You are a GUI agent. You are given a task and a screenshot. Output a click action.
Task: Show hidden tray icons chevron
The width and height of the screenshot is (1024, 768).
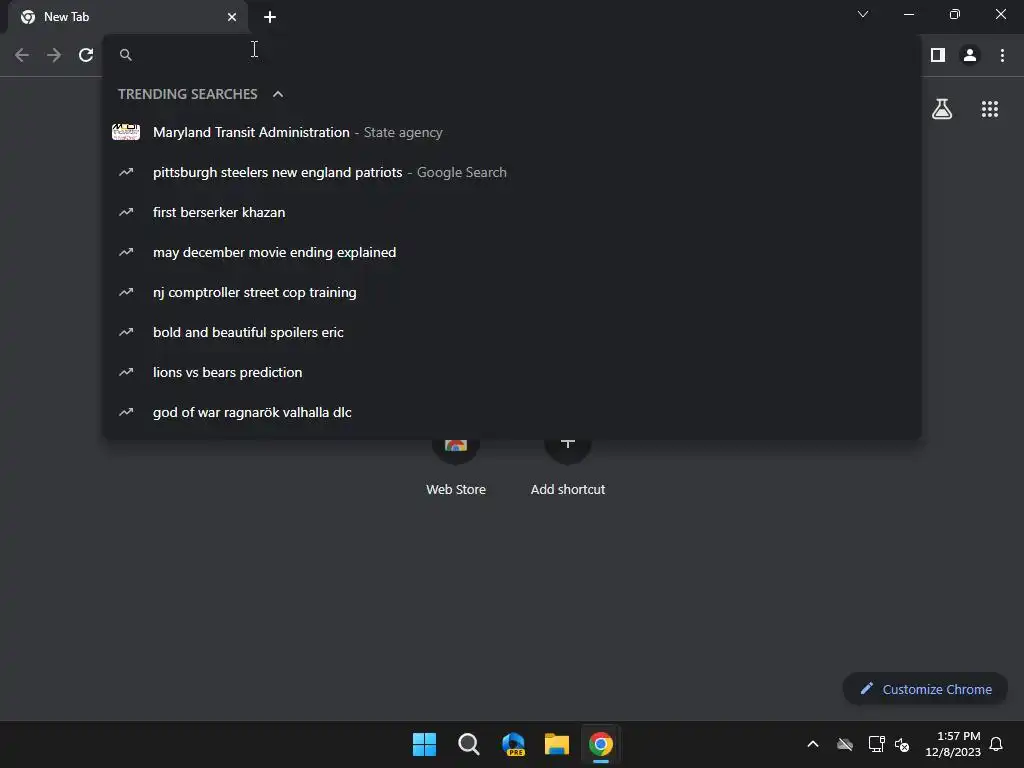point(813,744)
